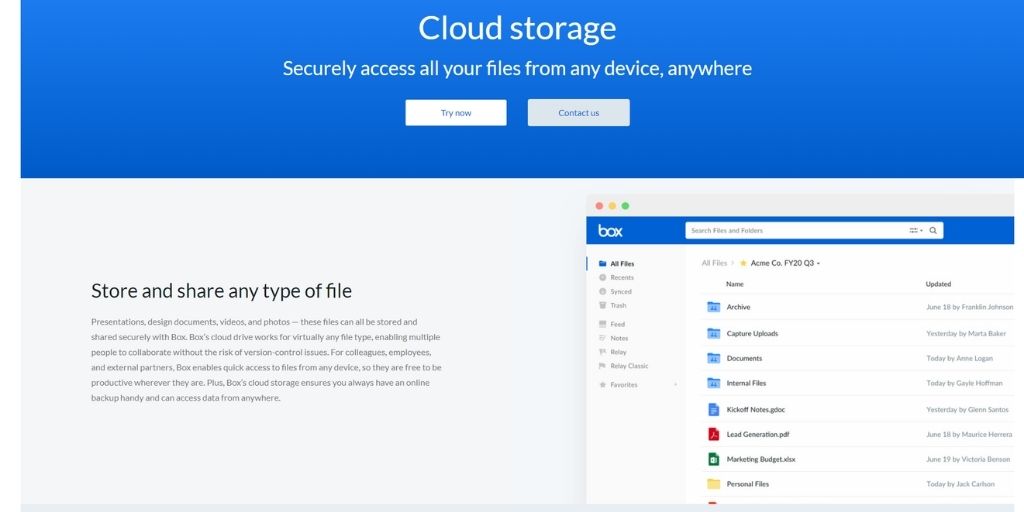Click the yellow star beside Acme Co. FY20 Q3

(743, 263)
